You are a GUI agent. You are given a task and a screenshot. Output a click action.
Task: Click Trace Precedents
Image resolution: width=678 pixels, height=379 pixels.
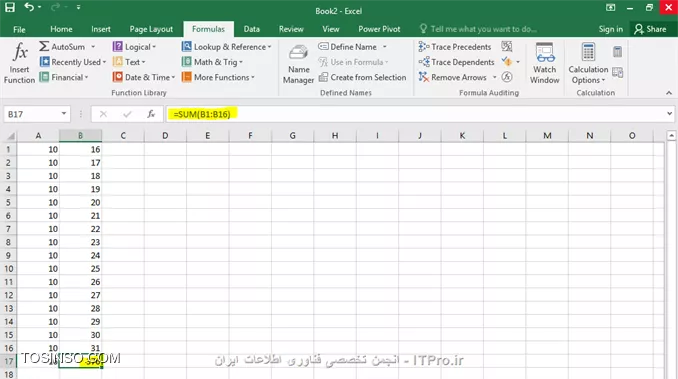click(455, 47)
